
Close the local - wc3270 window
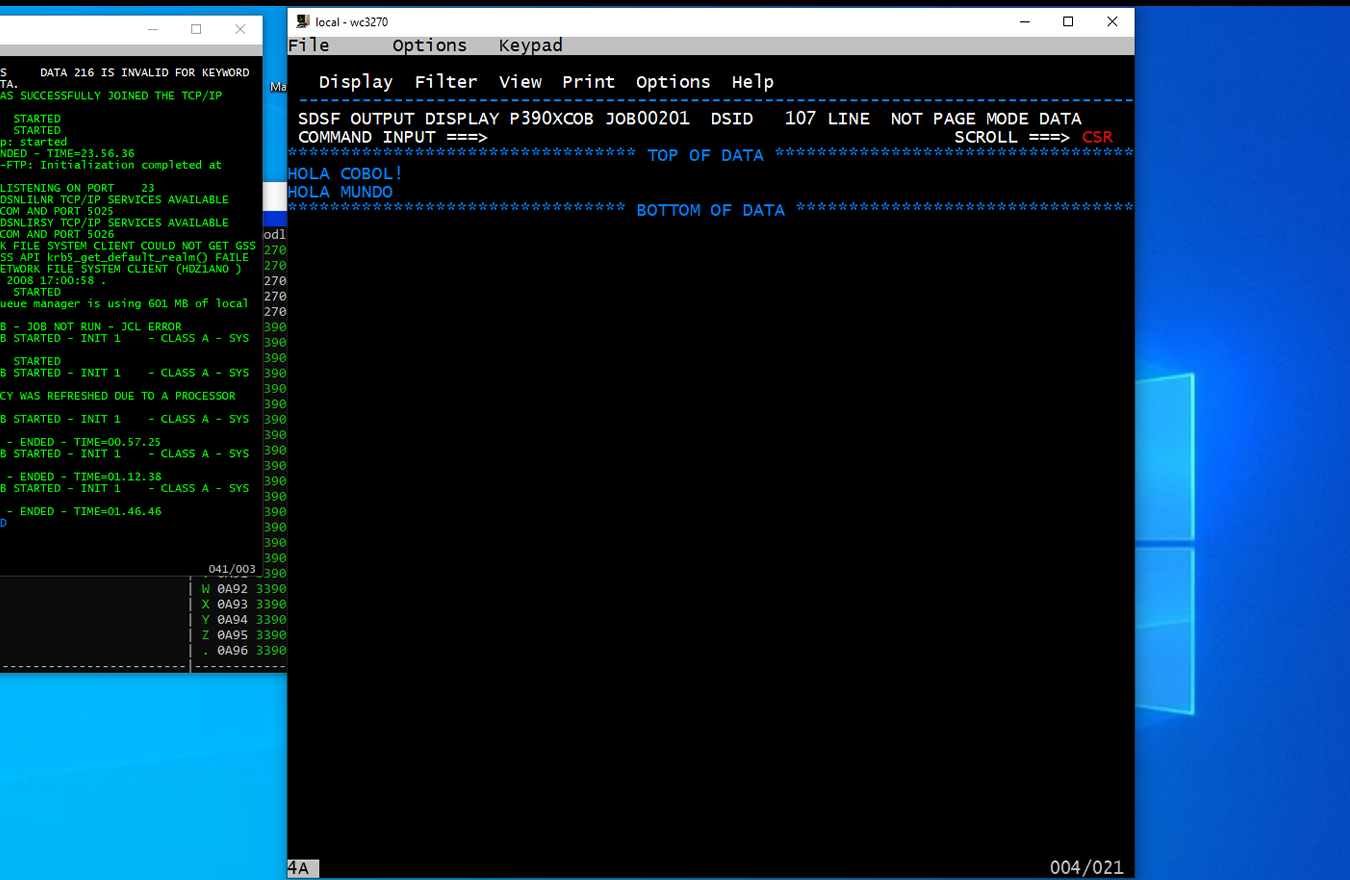click(1112, 22)
